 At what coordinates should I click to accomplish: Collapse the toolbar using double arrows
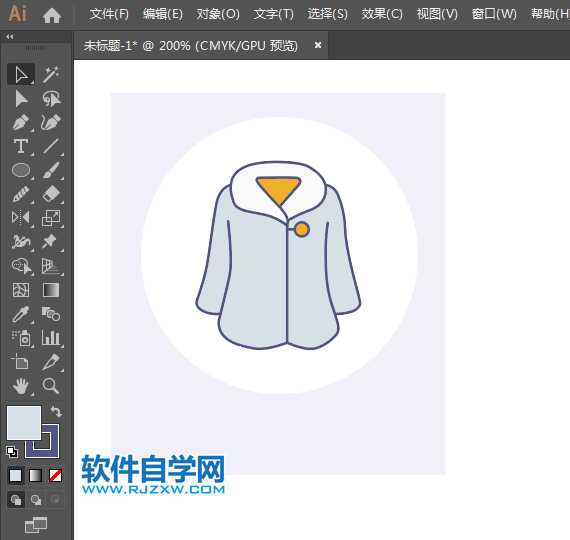[10, 36]
